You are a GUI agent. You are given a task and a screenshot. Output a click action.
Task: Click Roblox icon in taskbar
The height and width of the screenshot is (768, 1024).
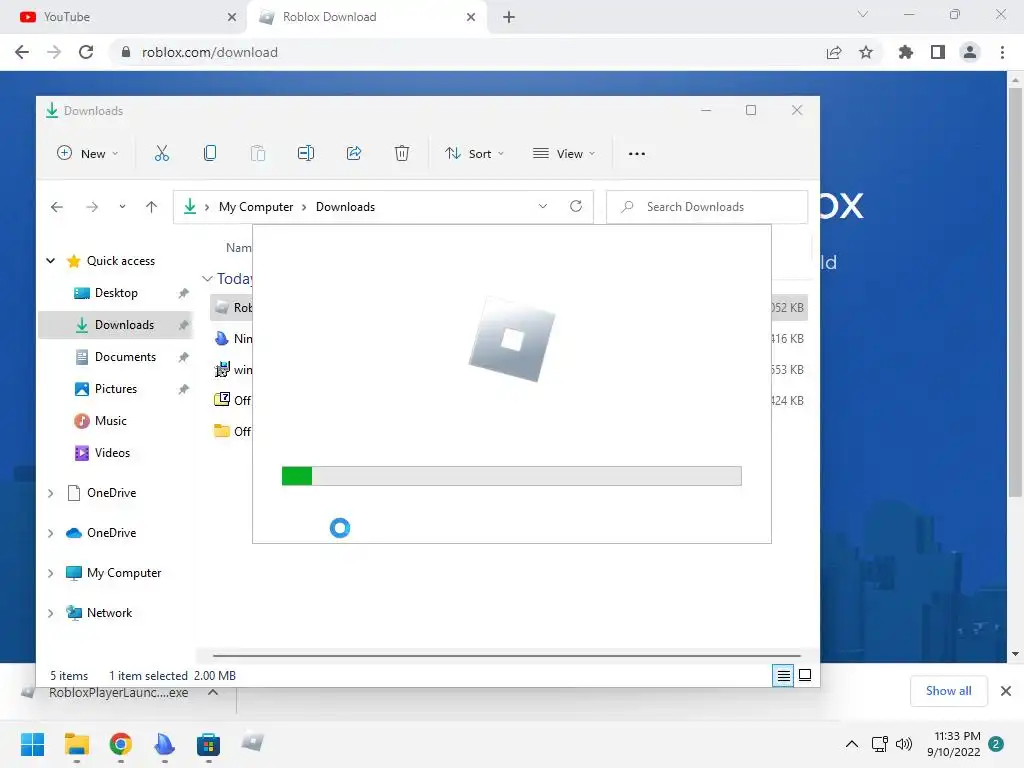pyautogui.click(x=252, y=742)
